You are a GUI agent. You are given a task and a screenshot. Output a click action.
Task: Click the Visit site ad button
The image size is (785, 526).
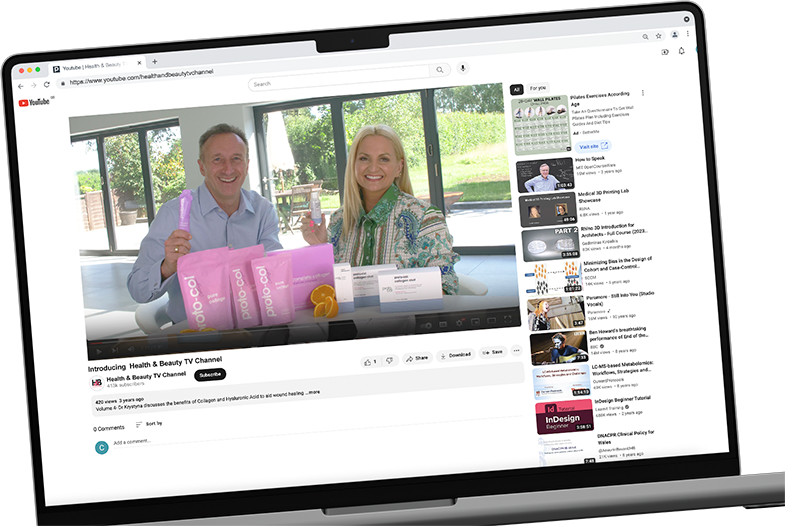click(593, 146)
